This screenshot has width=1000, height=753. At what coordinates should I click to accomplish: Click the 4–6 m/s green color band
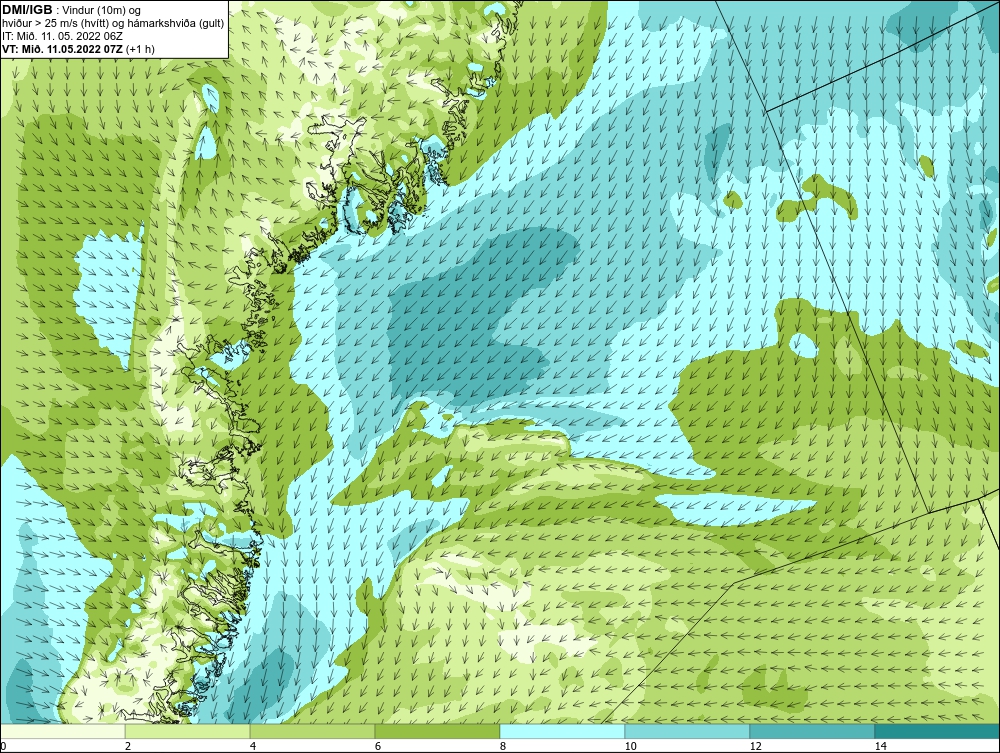[x=312, y=731]
